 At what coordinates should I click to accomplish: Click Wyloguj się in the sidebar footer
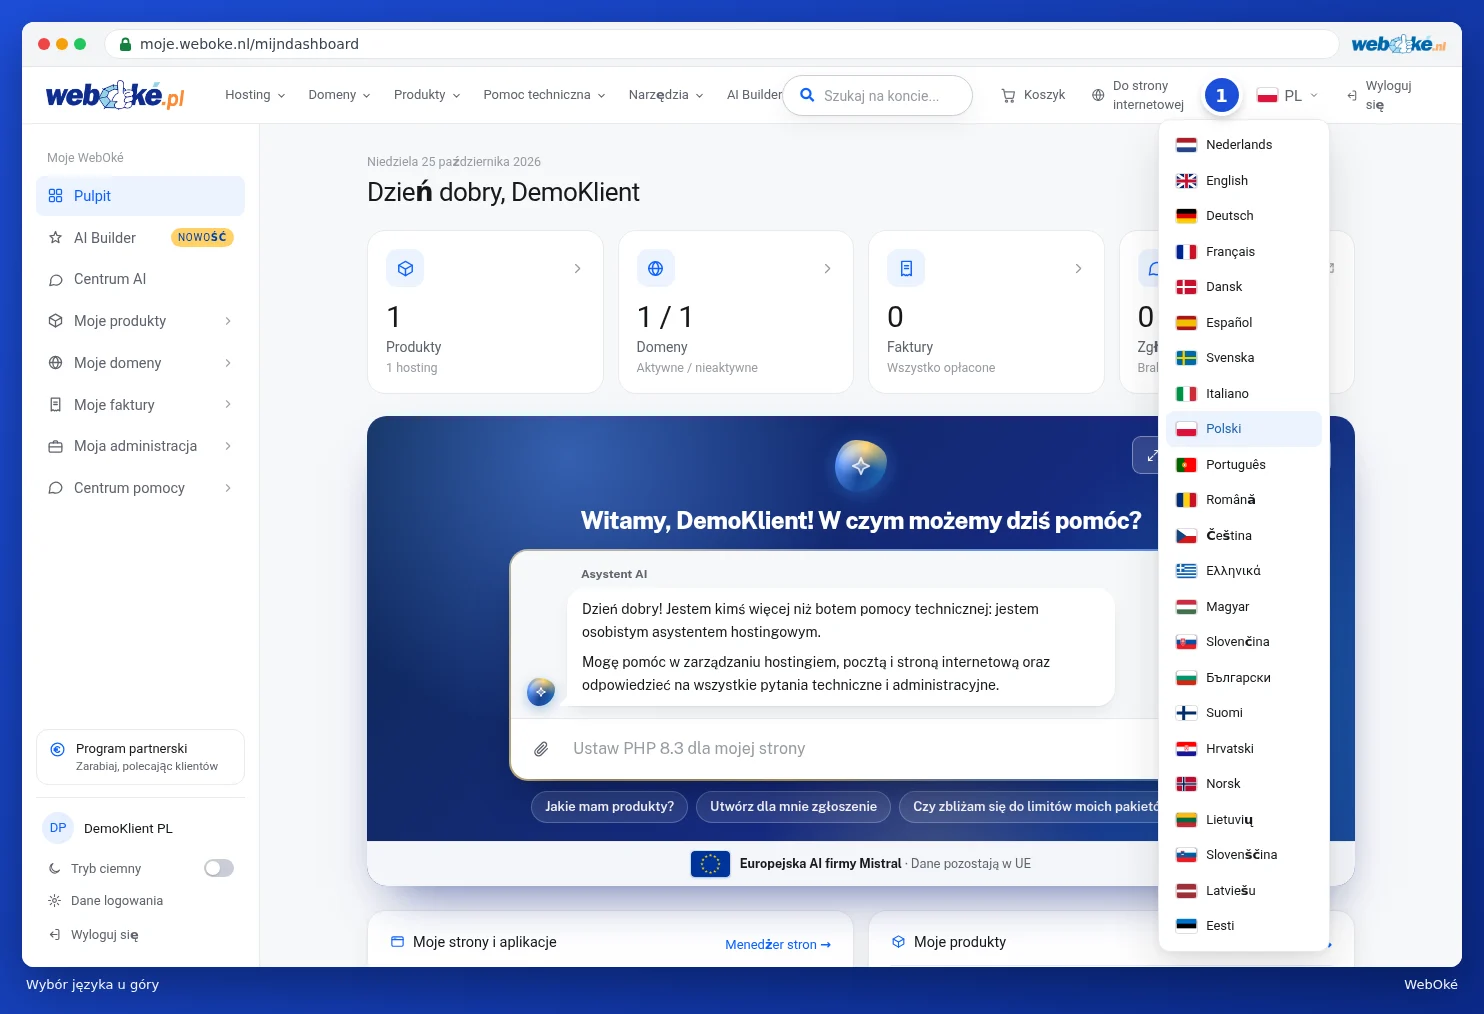coord(94,935)
